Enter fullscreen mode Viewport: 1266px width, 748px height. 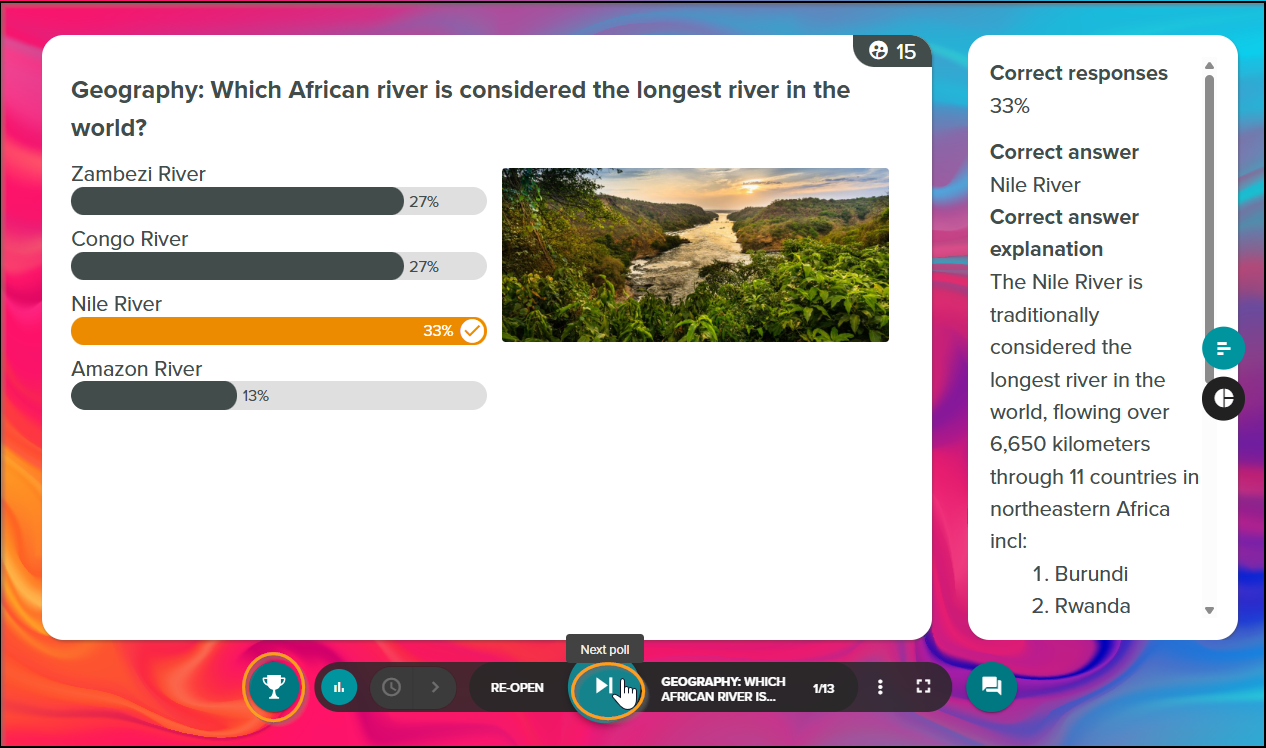click(x=923, y=687)
